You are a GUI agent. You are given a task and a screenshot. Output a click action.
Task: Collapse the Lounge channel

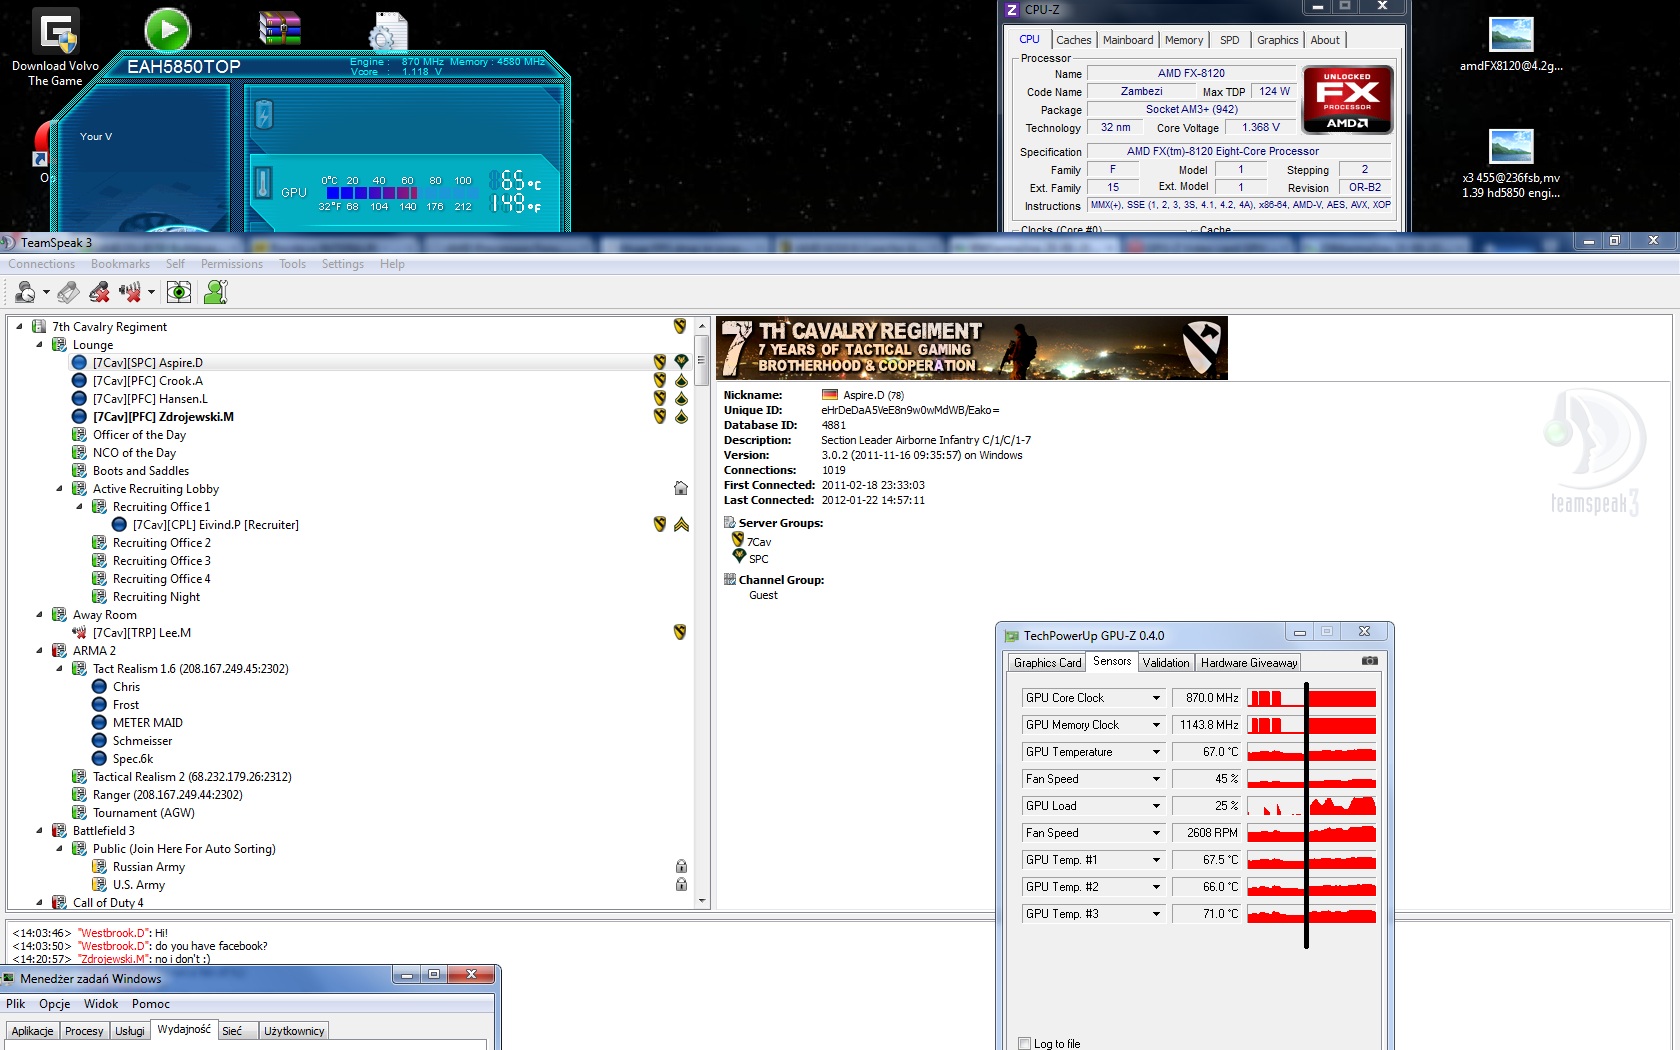pyautogui.click(x=39, y=344)
